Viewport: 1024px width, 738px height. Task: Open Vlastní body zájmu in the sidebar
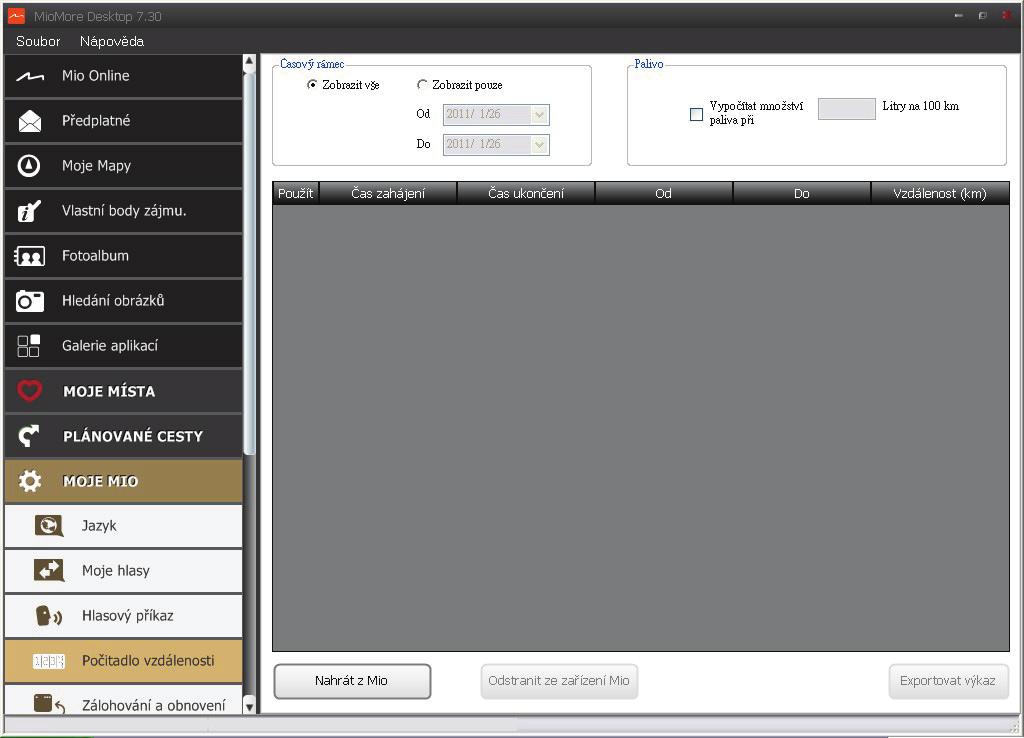pyautogui.click(x=123, y=211)
